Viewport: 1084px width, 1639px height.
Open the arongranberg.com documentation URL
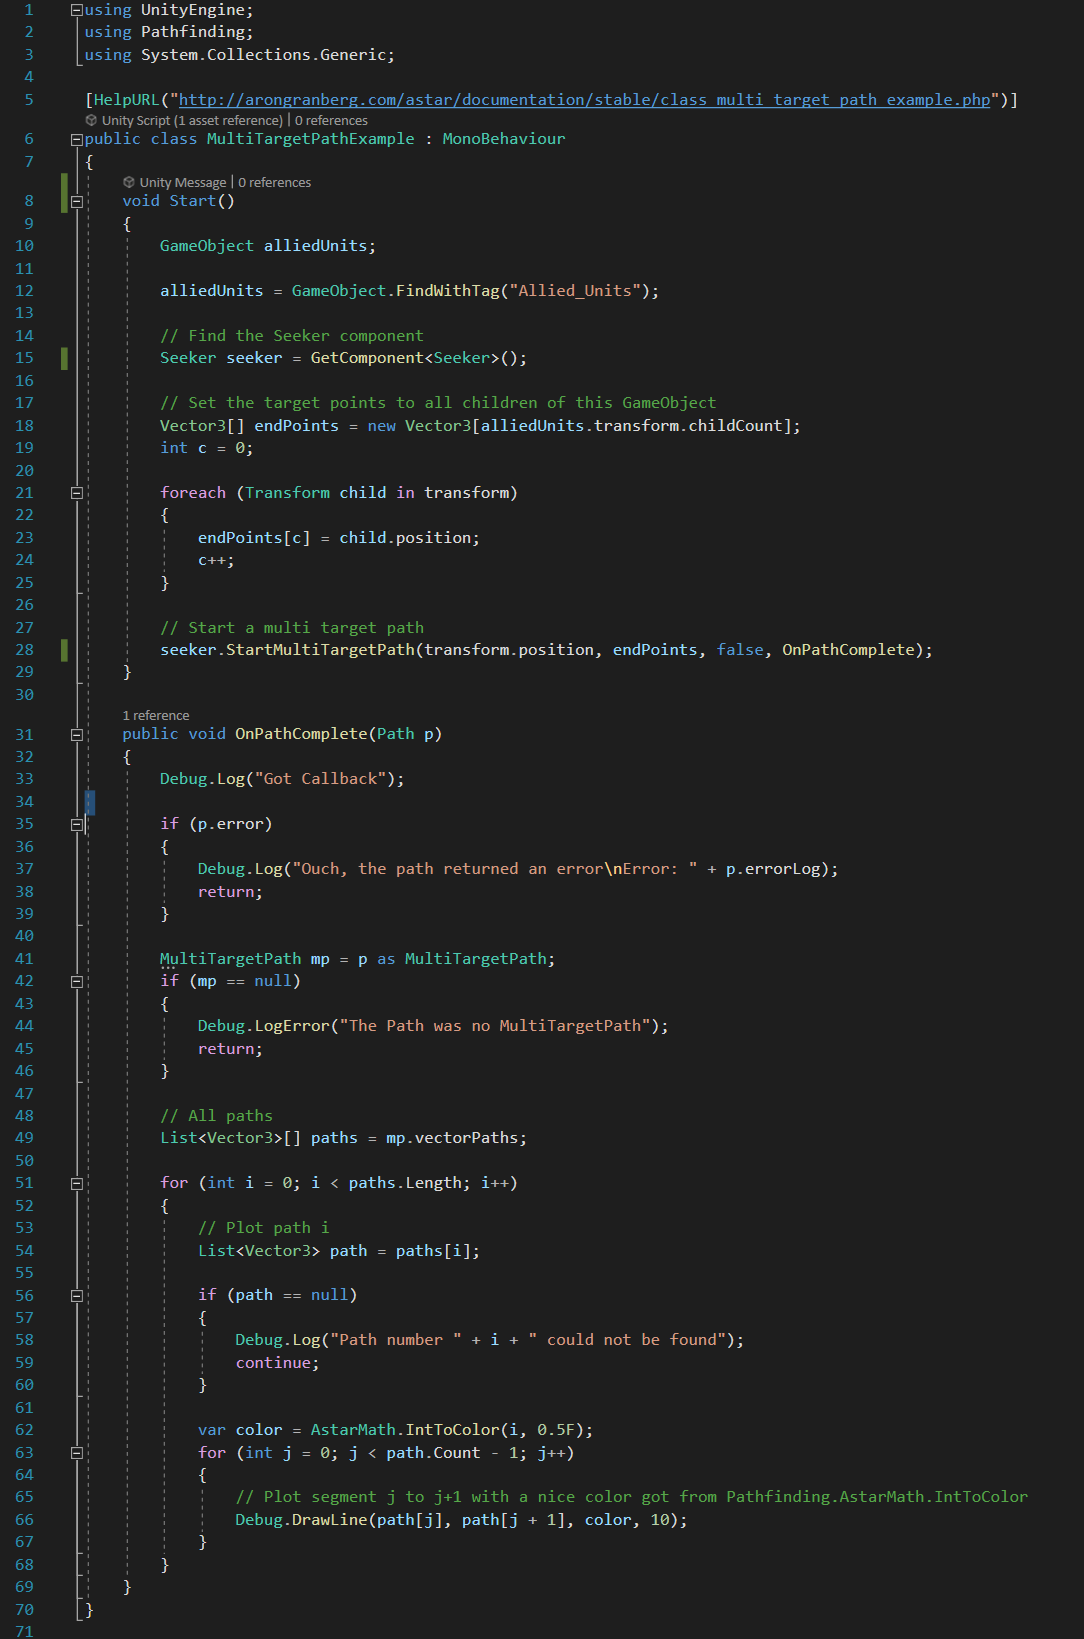[x=584, y=100]
